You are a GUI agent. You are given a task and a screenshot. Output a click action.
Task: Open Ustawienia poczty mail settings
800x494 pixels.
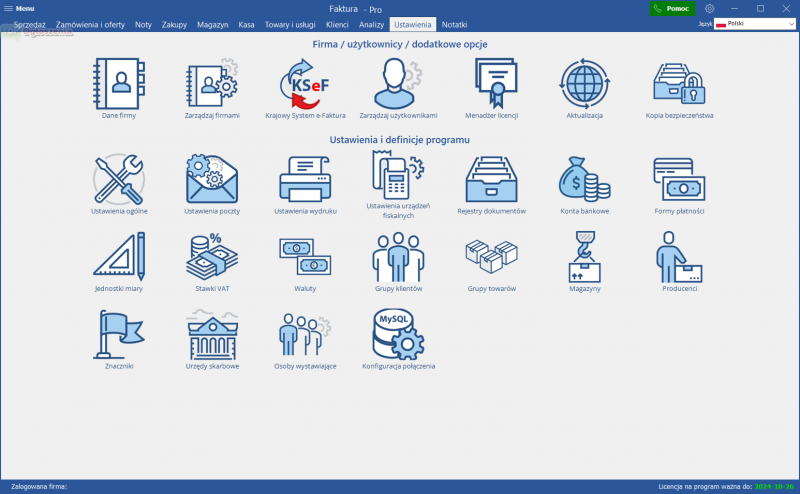point(212,180)
